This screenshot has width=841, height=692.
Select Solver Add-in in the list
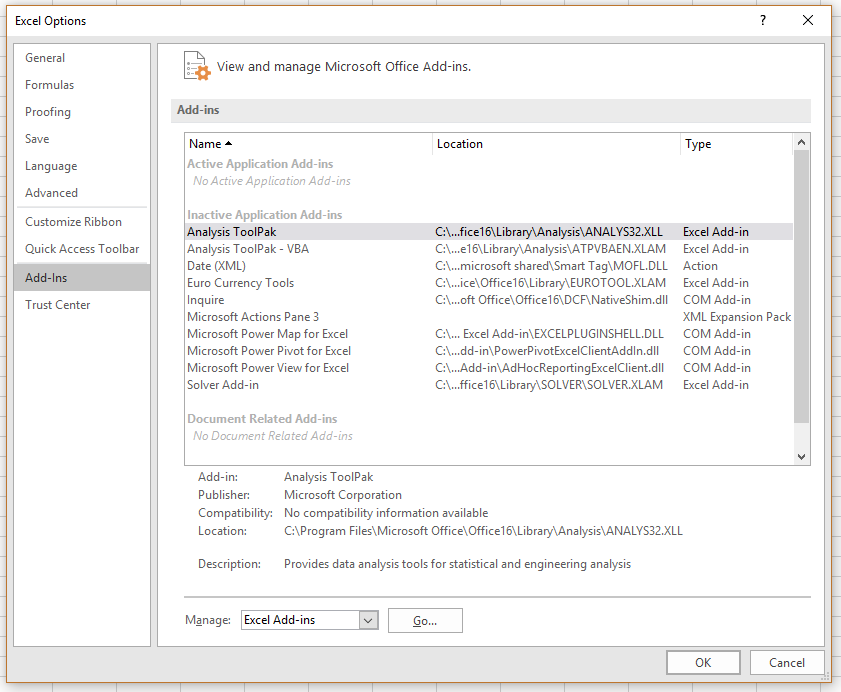point(223,385)
